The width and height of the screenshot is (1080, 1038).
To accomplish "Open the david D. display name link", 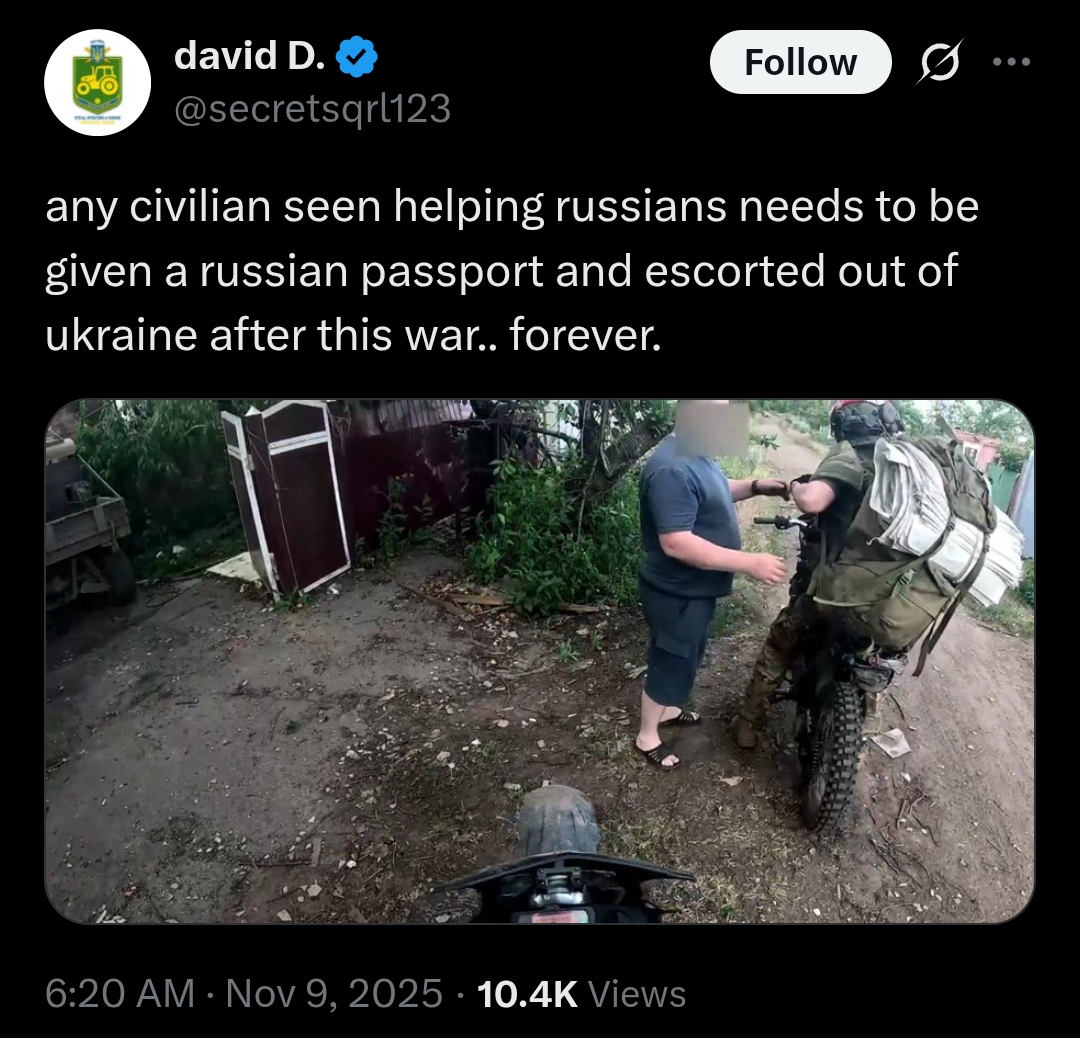I will click(249, 56).
